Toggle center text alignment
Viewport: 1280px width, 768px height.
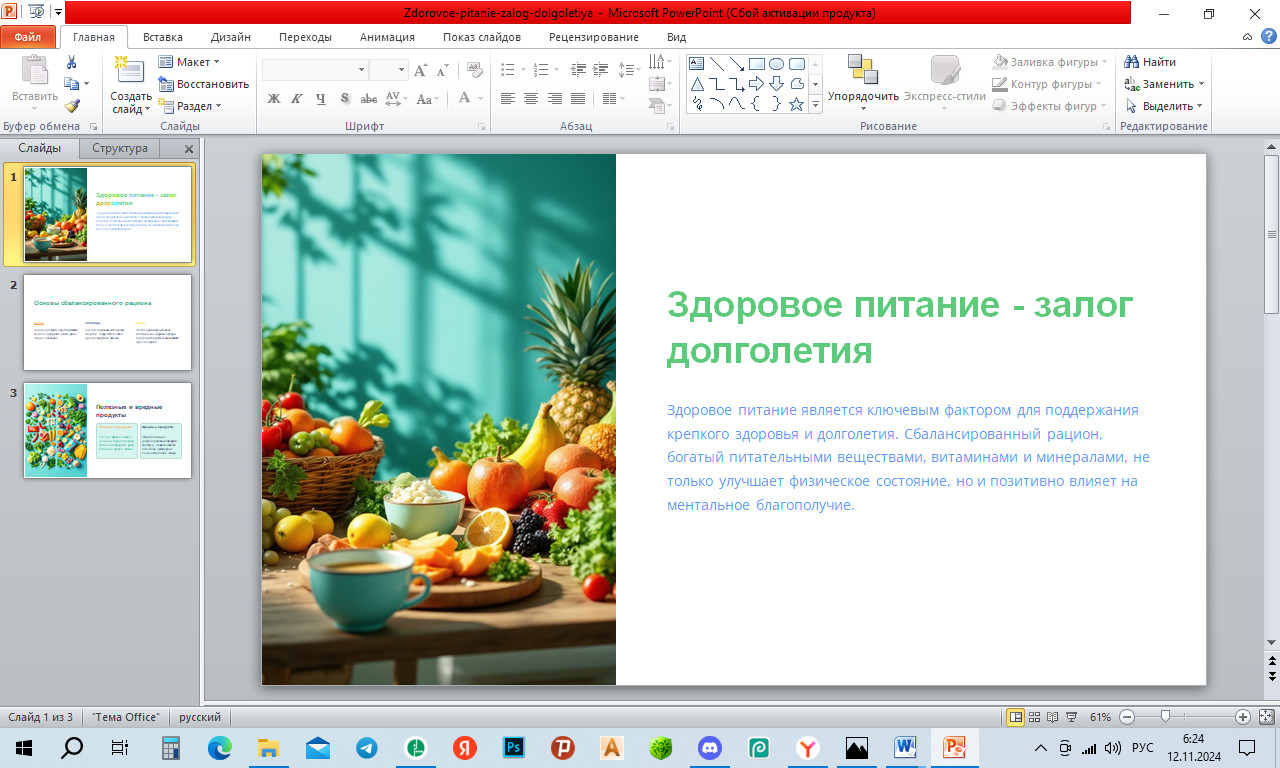tap(531, 99)
